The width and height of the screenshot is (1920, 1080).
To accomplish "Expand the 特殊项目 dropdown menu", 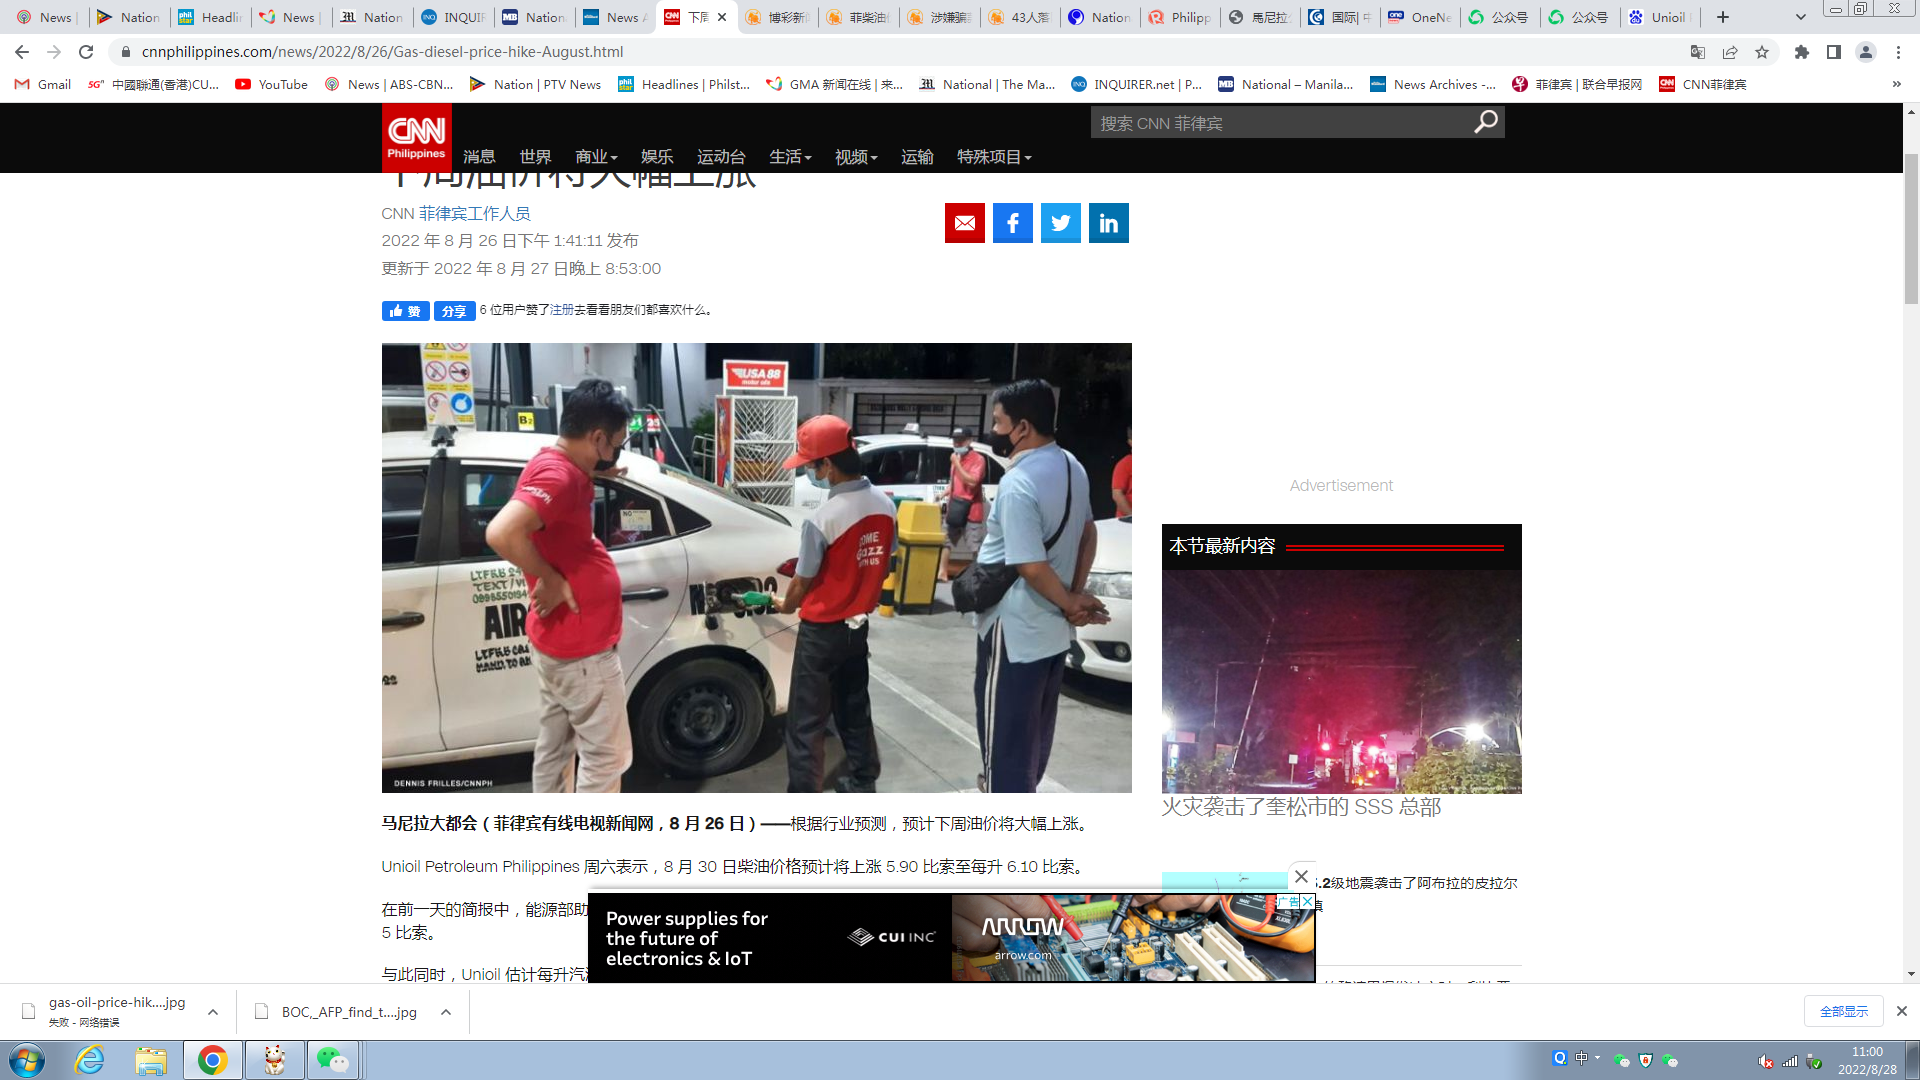I will [993, 157].
